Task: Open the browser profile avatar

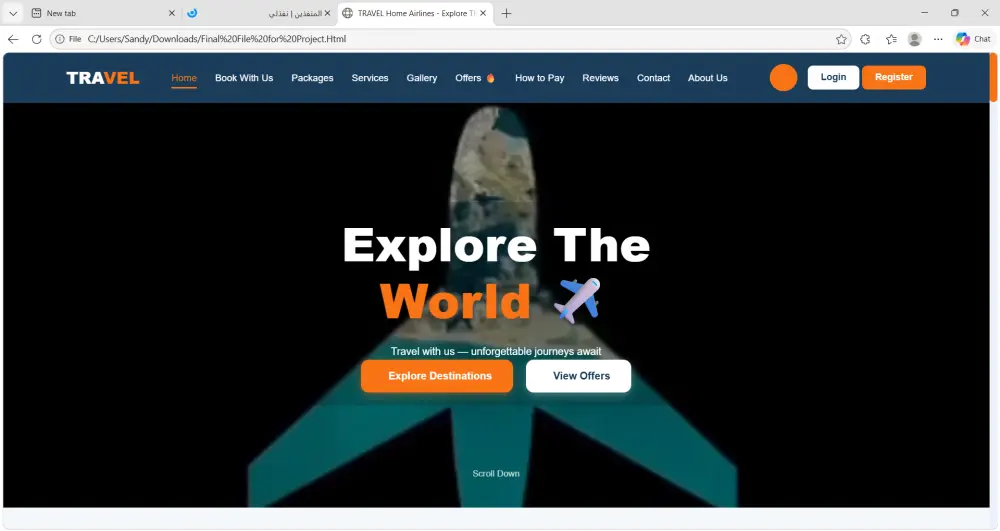Action: (x=915, y=39)
